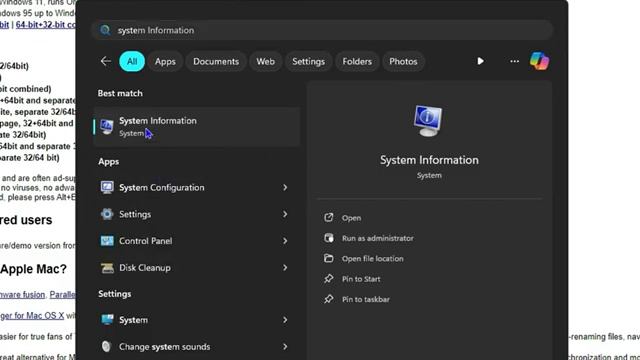Expand Disk Cleanup result chevron
640x360 pixels.
pyautogui.click(x=285, y=268)
